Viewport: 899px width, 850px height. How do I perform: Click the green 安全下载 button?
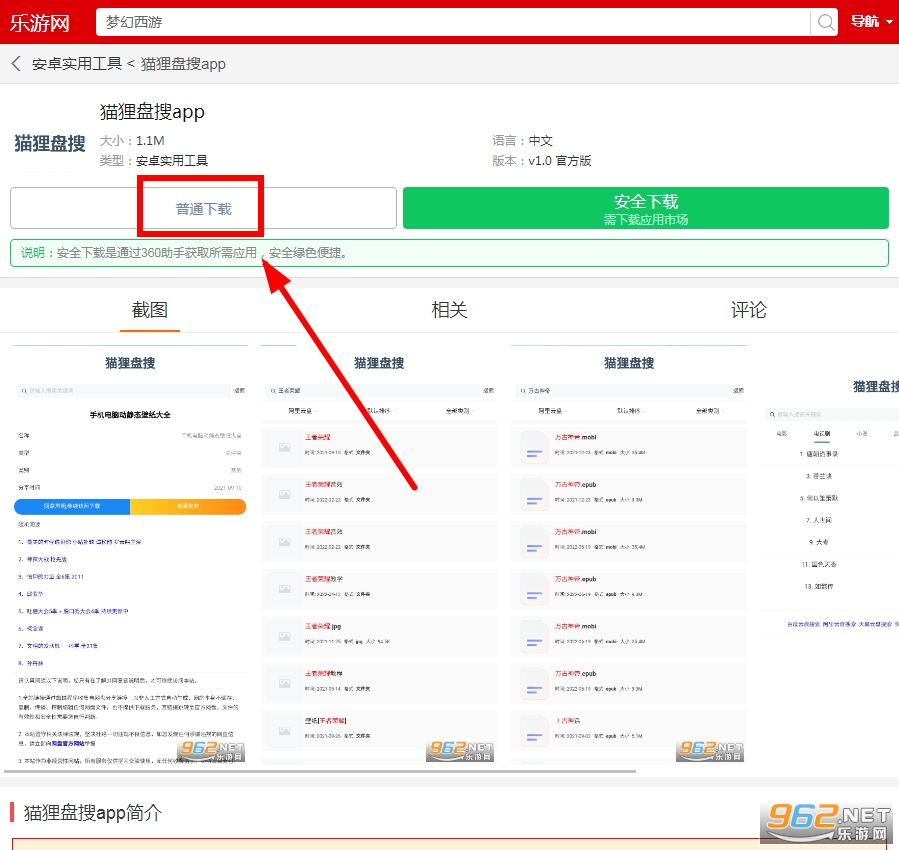[646, 208]
